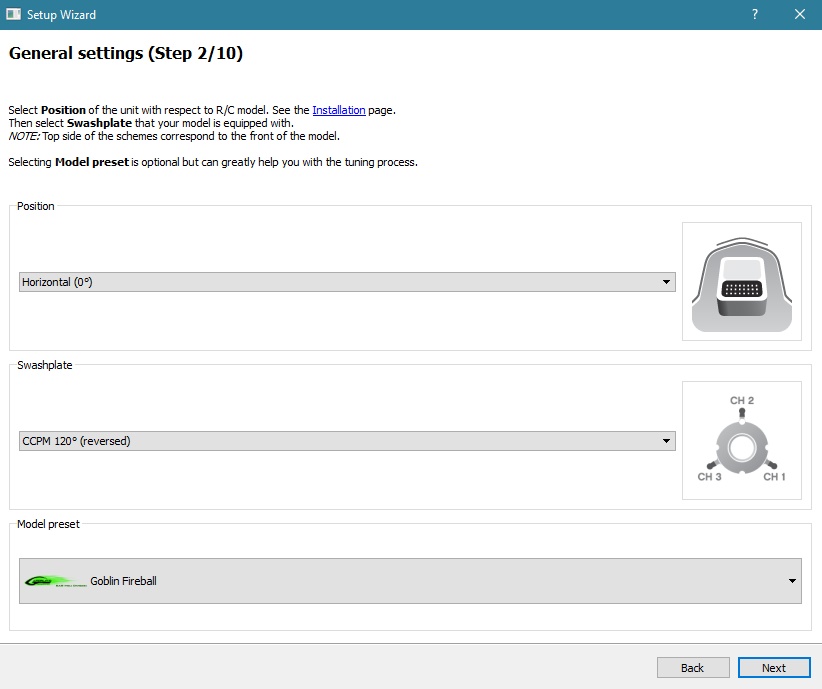Click the Model preset dropdown arrow
This screenshot has height=689, width=822.
(792, 581)
